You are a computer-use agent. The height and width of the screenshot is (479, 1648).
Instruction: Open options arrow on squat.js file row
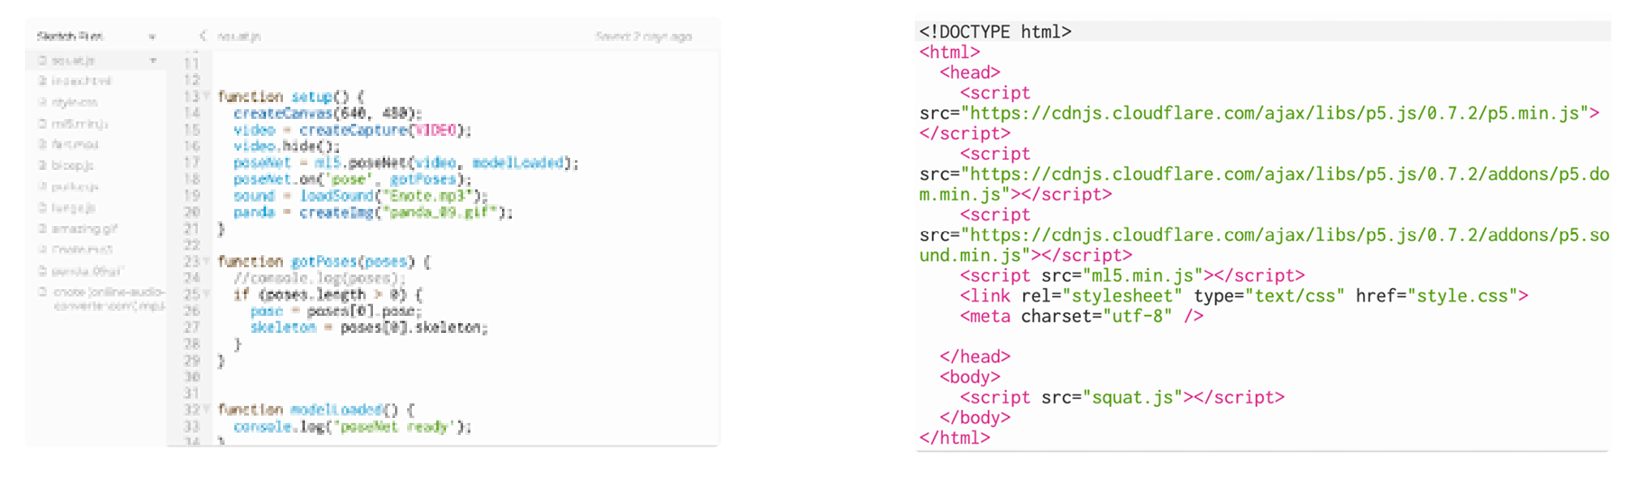tap(153, 61)
